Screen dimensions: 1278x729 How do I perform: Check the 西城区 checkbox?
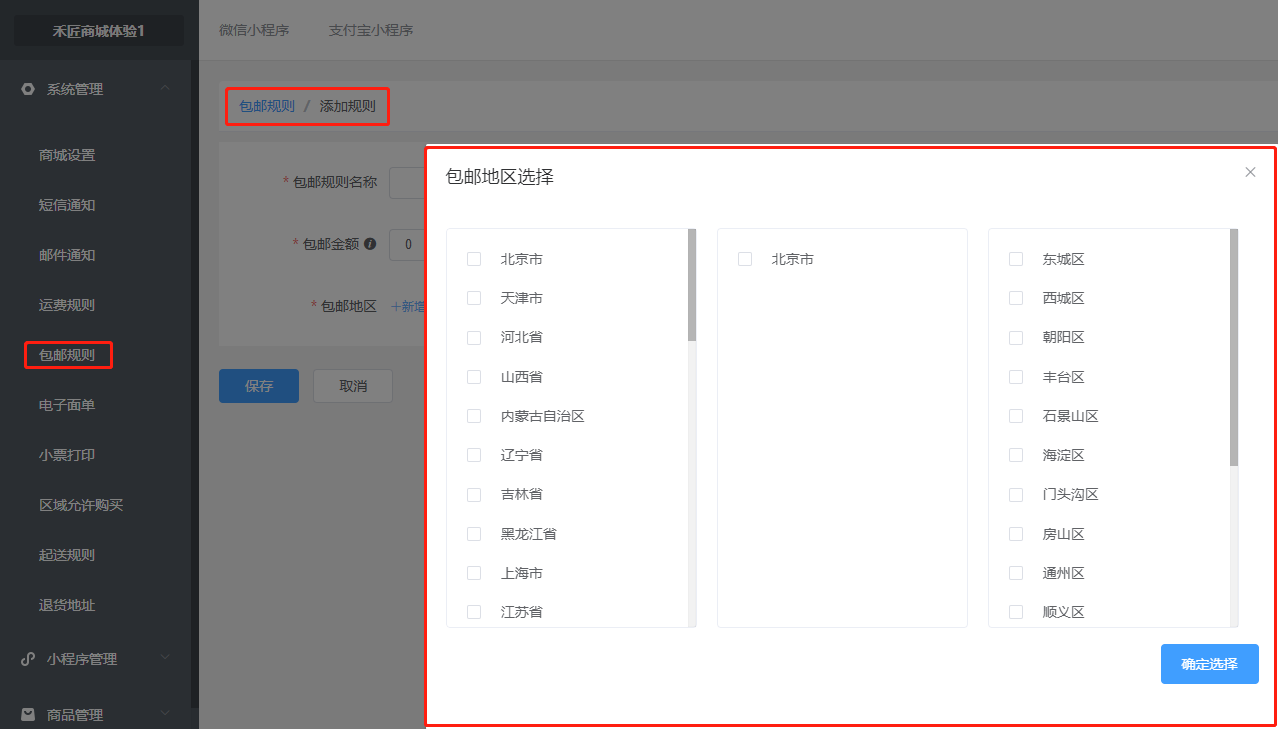point(1016,298)
